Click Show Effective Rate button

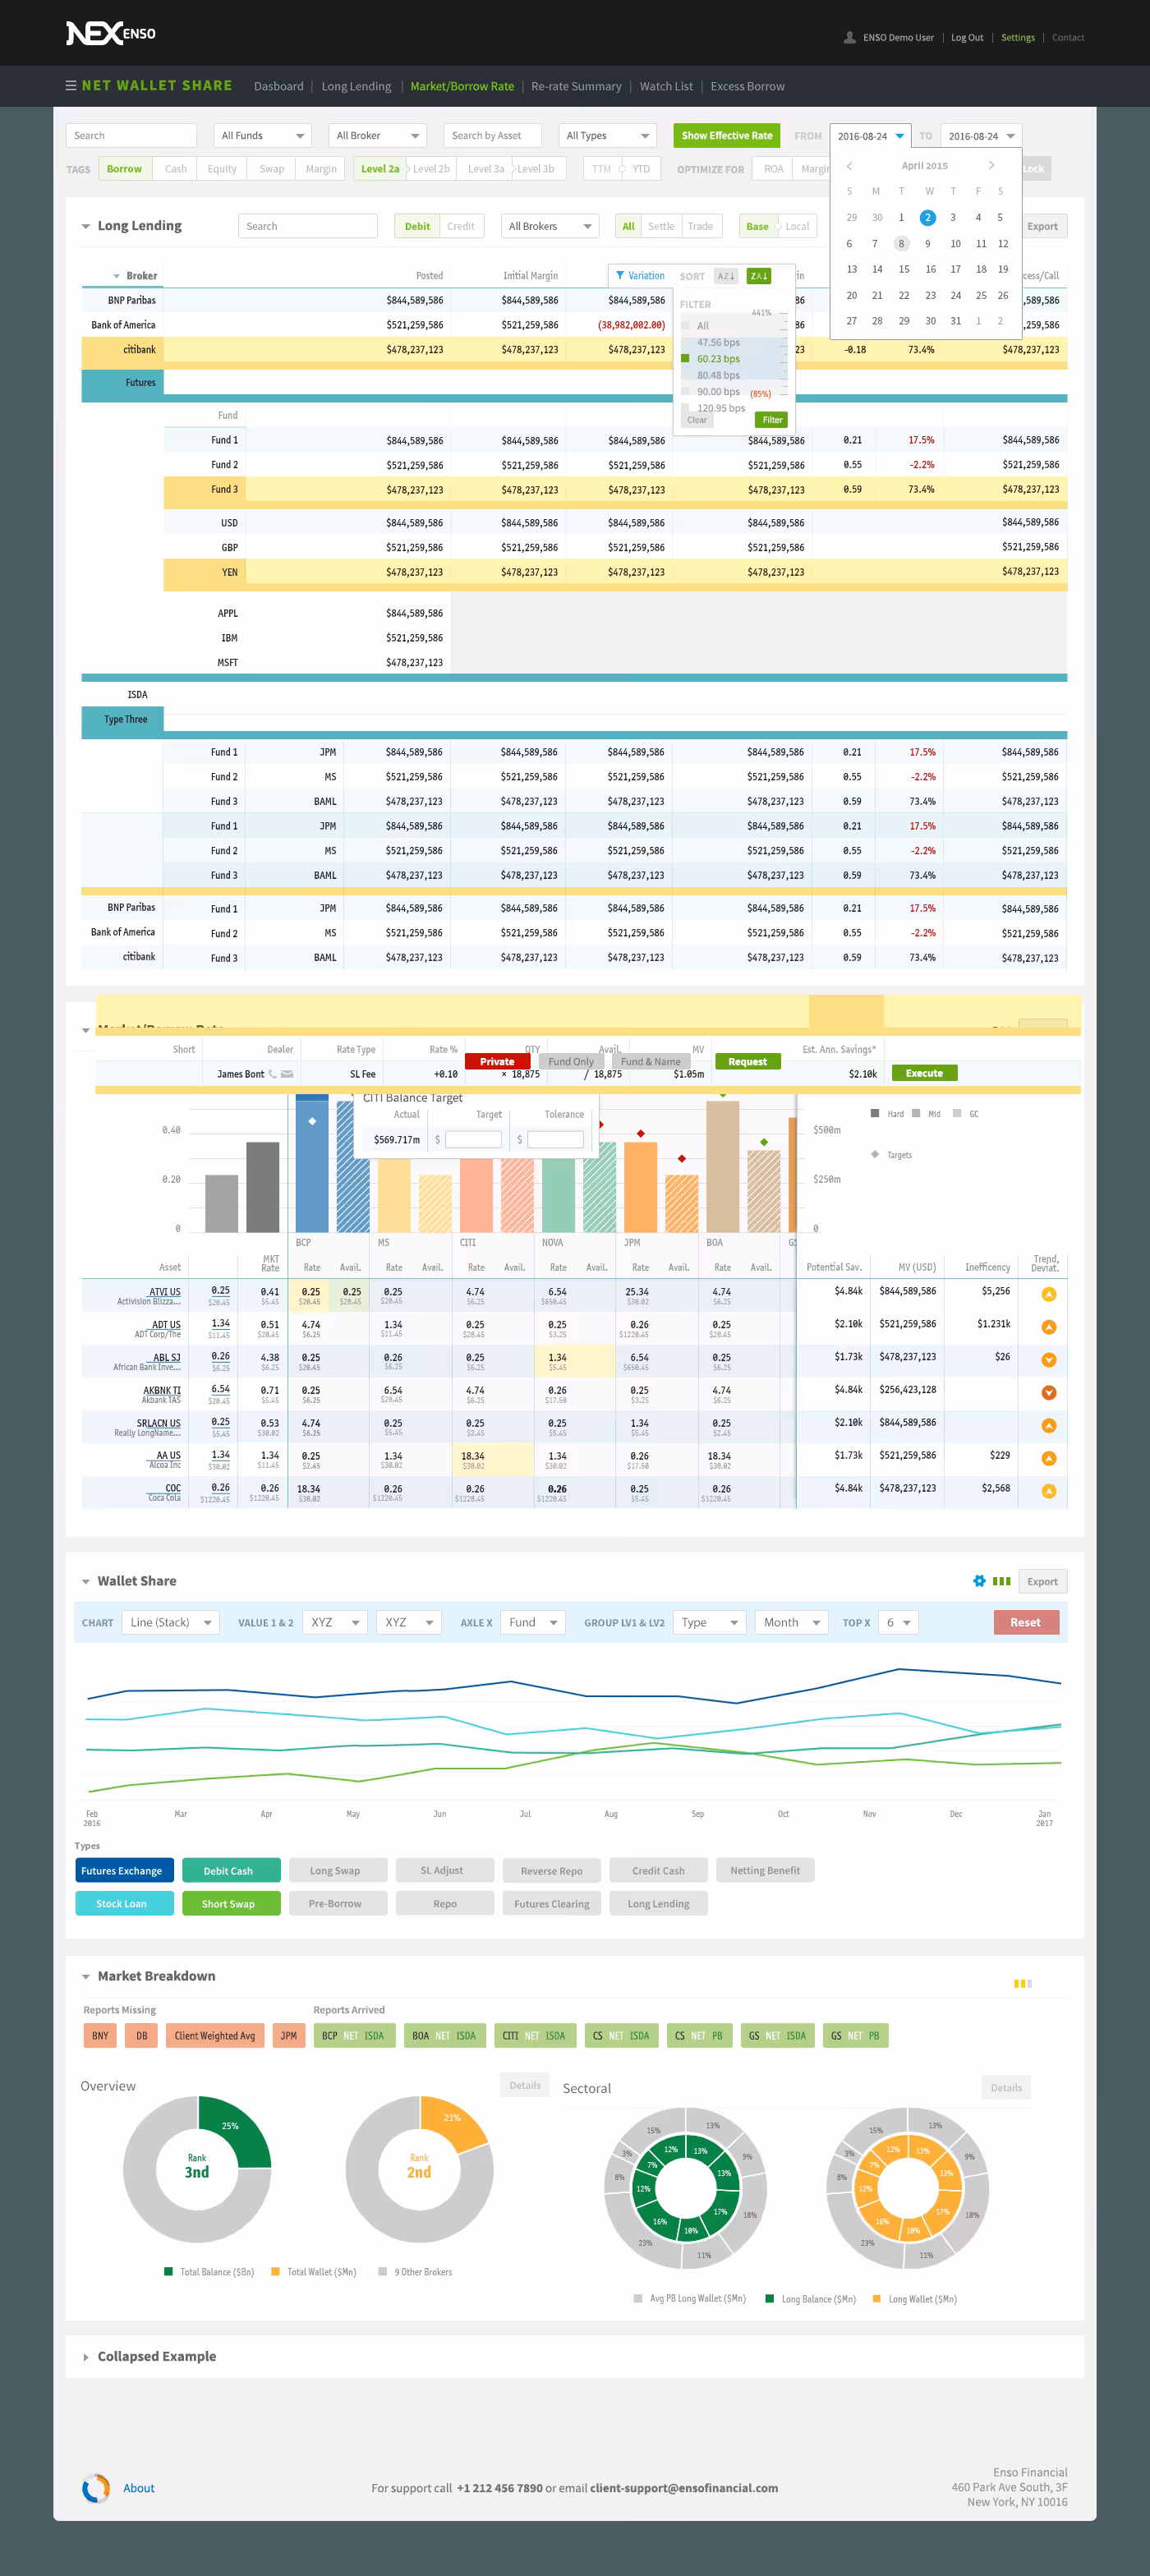point(727,136)
